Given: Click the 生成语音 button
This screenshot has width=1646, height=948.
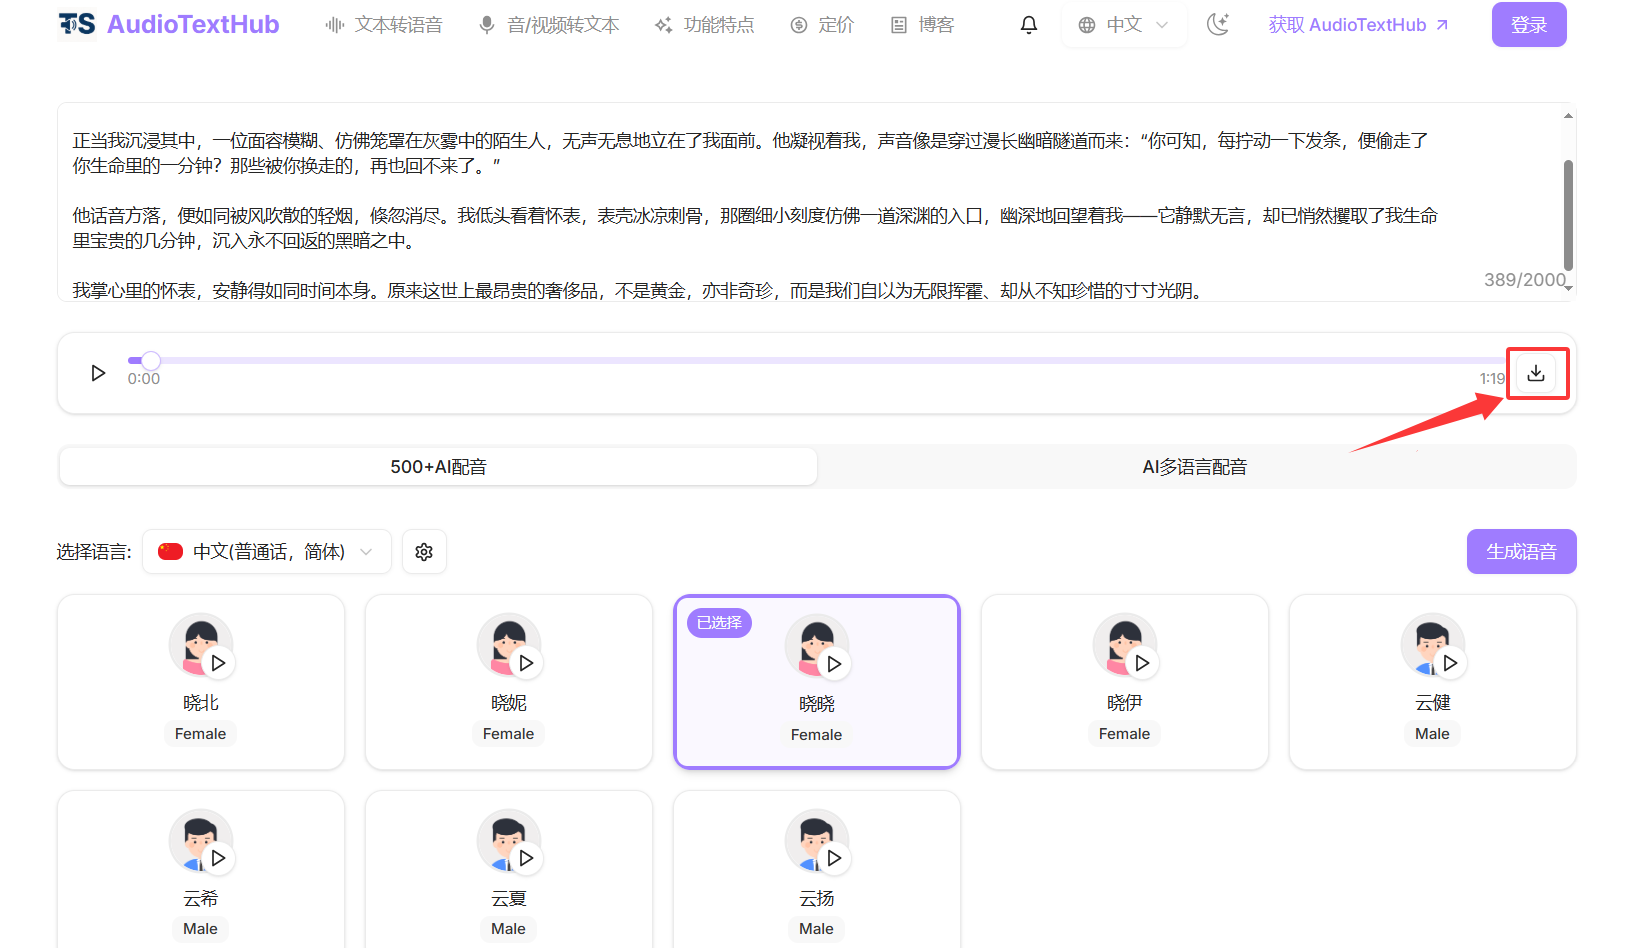Looking at the screenshot, I should pos(1521,552).
